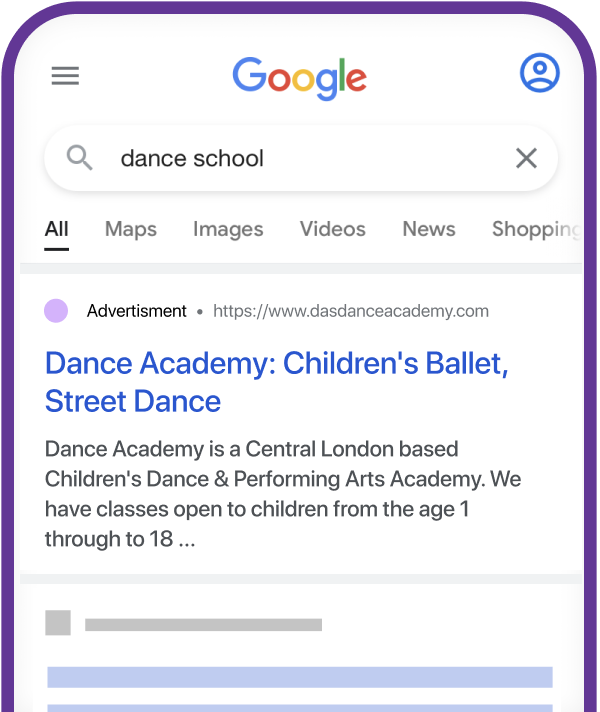Click the Advertisment label
Viewport: 600px width, 712px height.
(x=137, y=311)
